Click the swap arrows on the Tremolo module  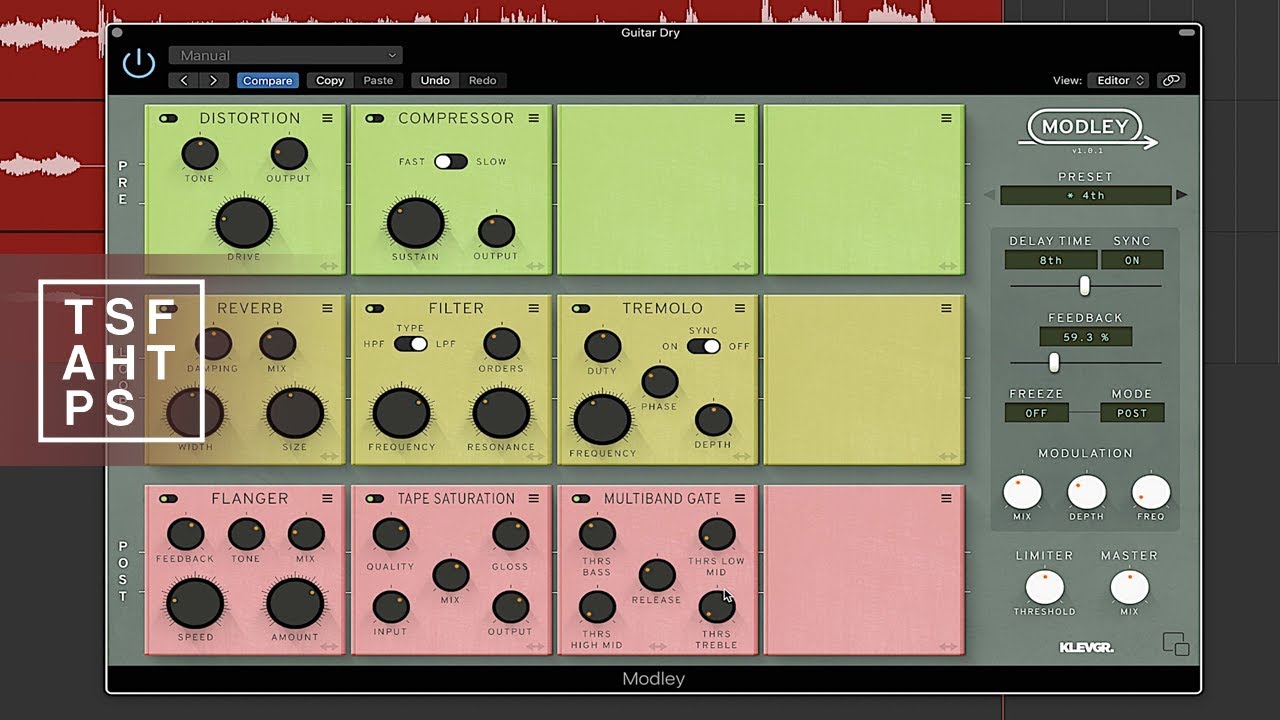pos(742,456)
